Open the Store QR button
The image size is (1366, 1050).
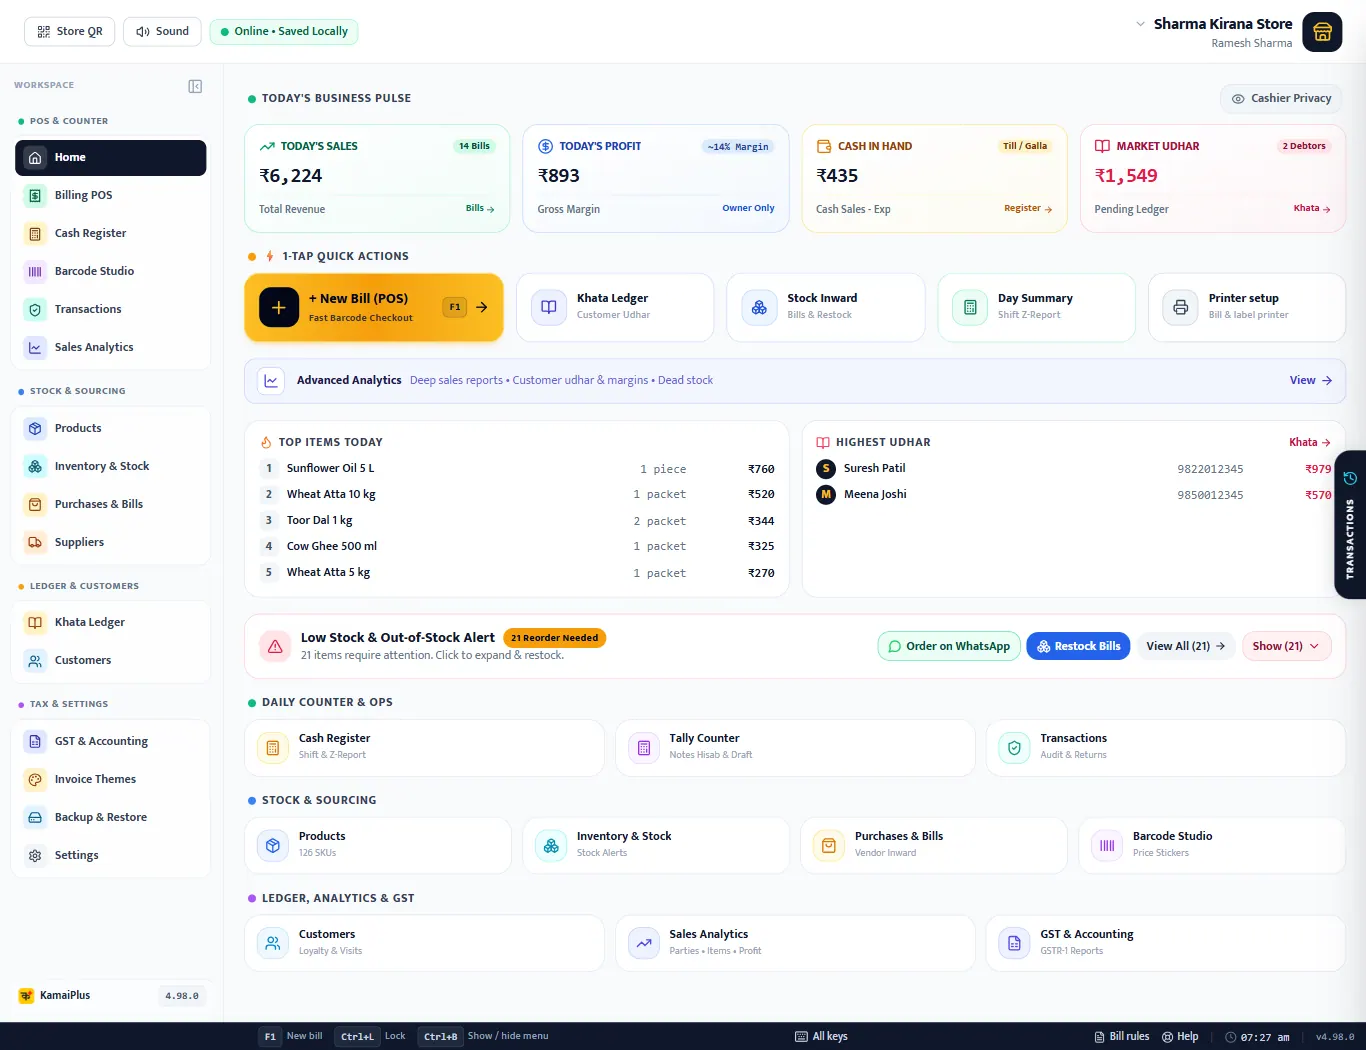coord(70,31)
